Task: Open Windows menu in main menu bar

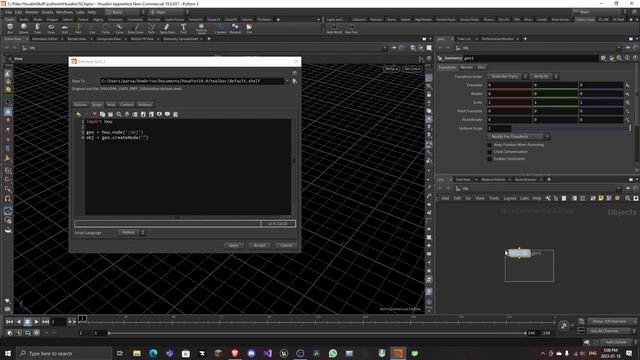Action: click(64, 12)
